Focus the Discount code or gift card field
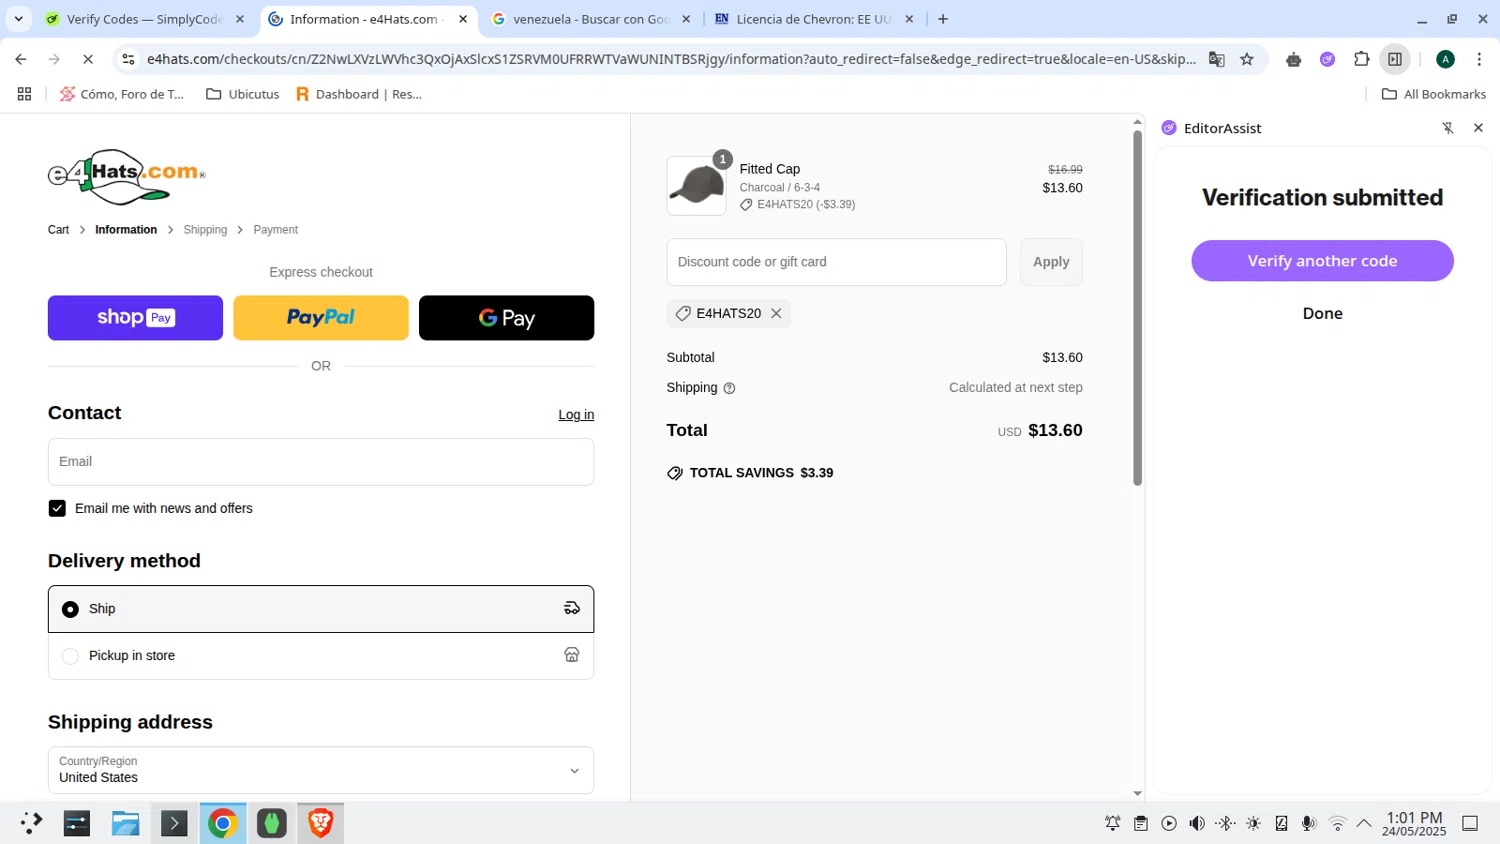This screenshot has height=844, width=1500. point(836,262)
